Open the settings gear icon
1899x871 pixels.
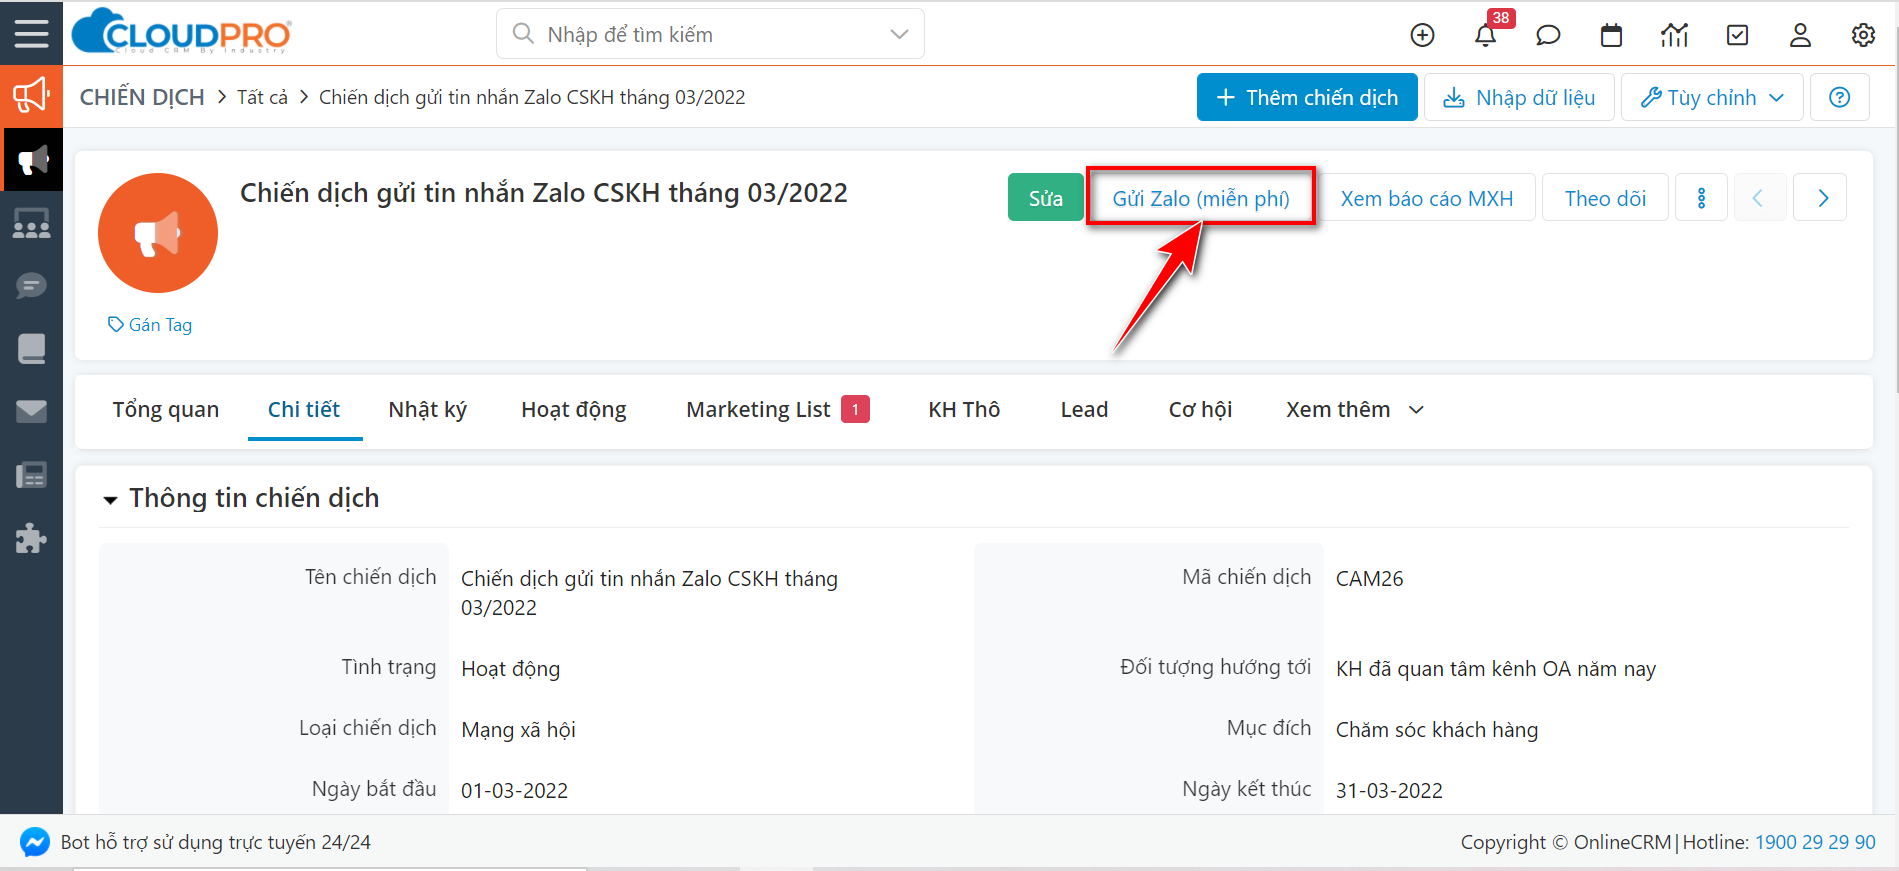pos(1863,35)
